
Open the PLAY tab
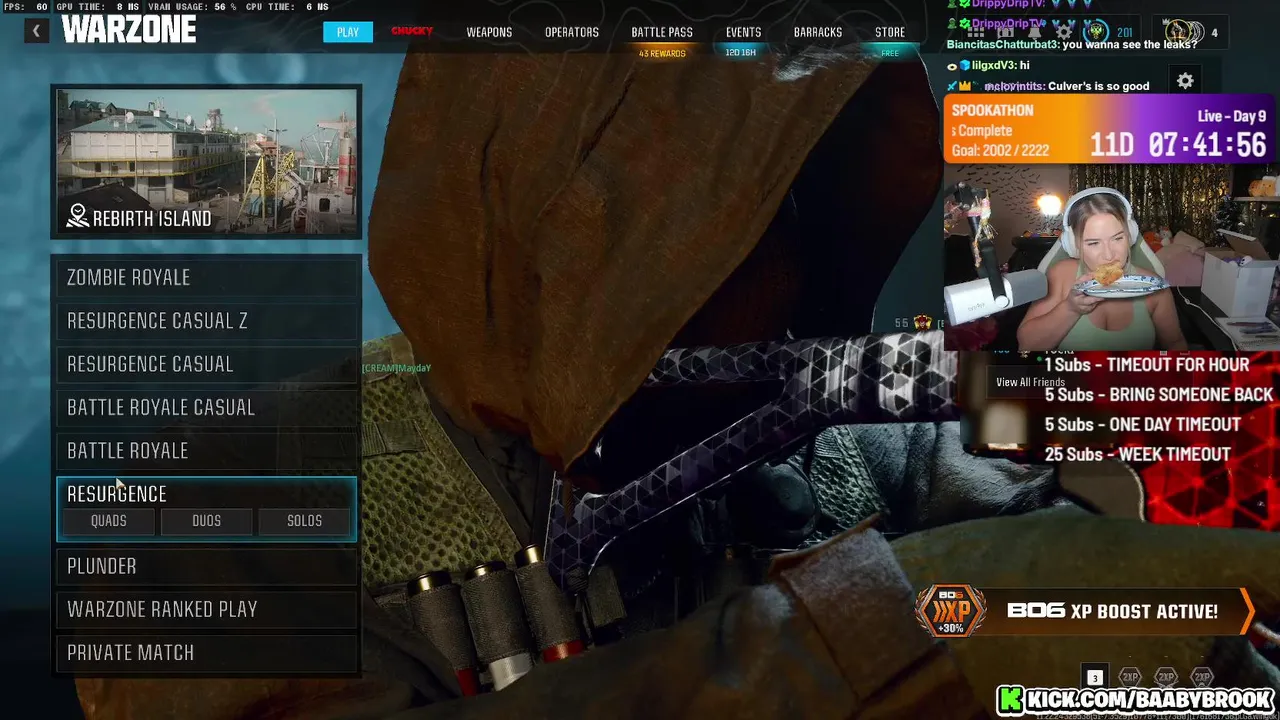click(348, 32)
